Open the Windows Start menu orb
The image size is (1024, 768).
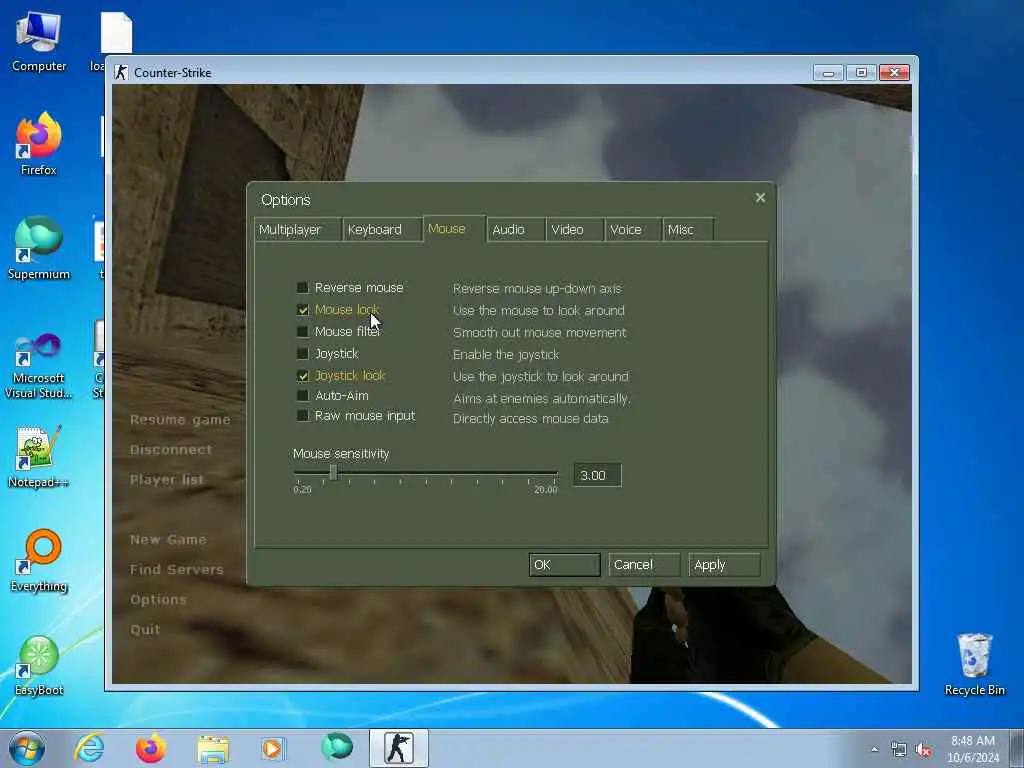[27, 748]
